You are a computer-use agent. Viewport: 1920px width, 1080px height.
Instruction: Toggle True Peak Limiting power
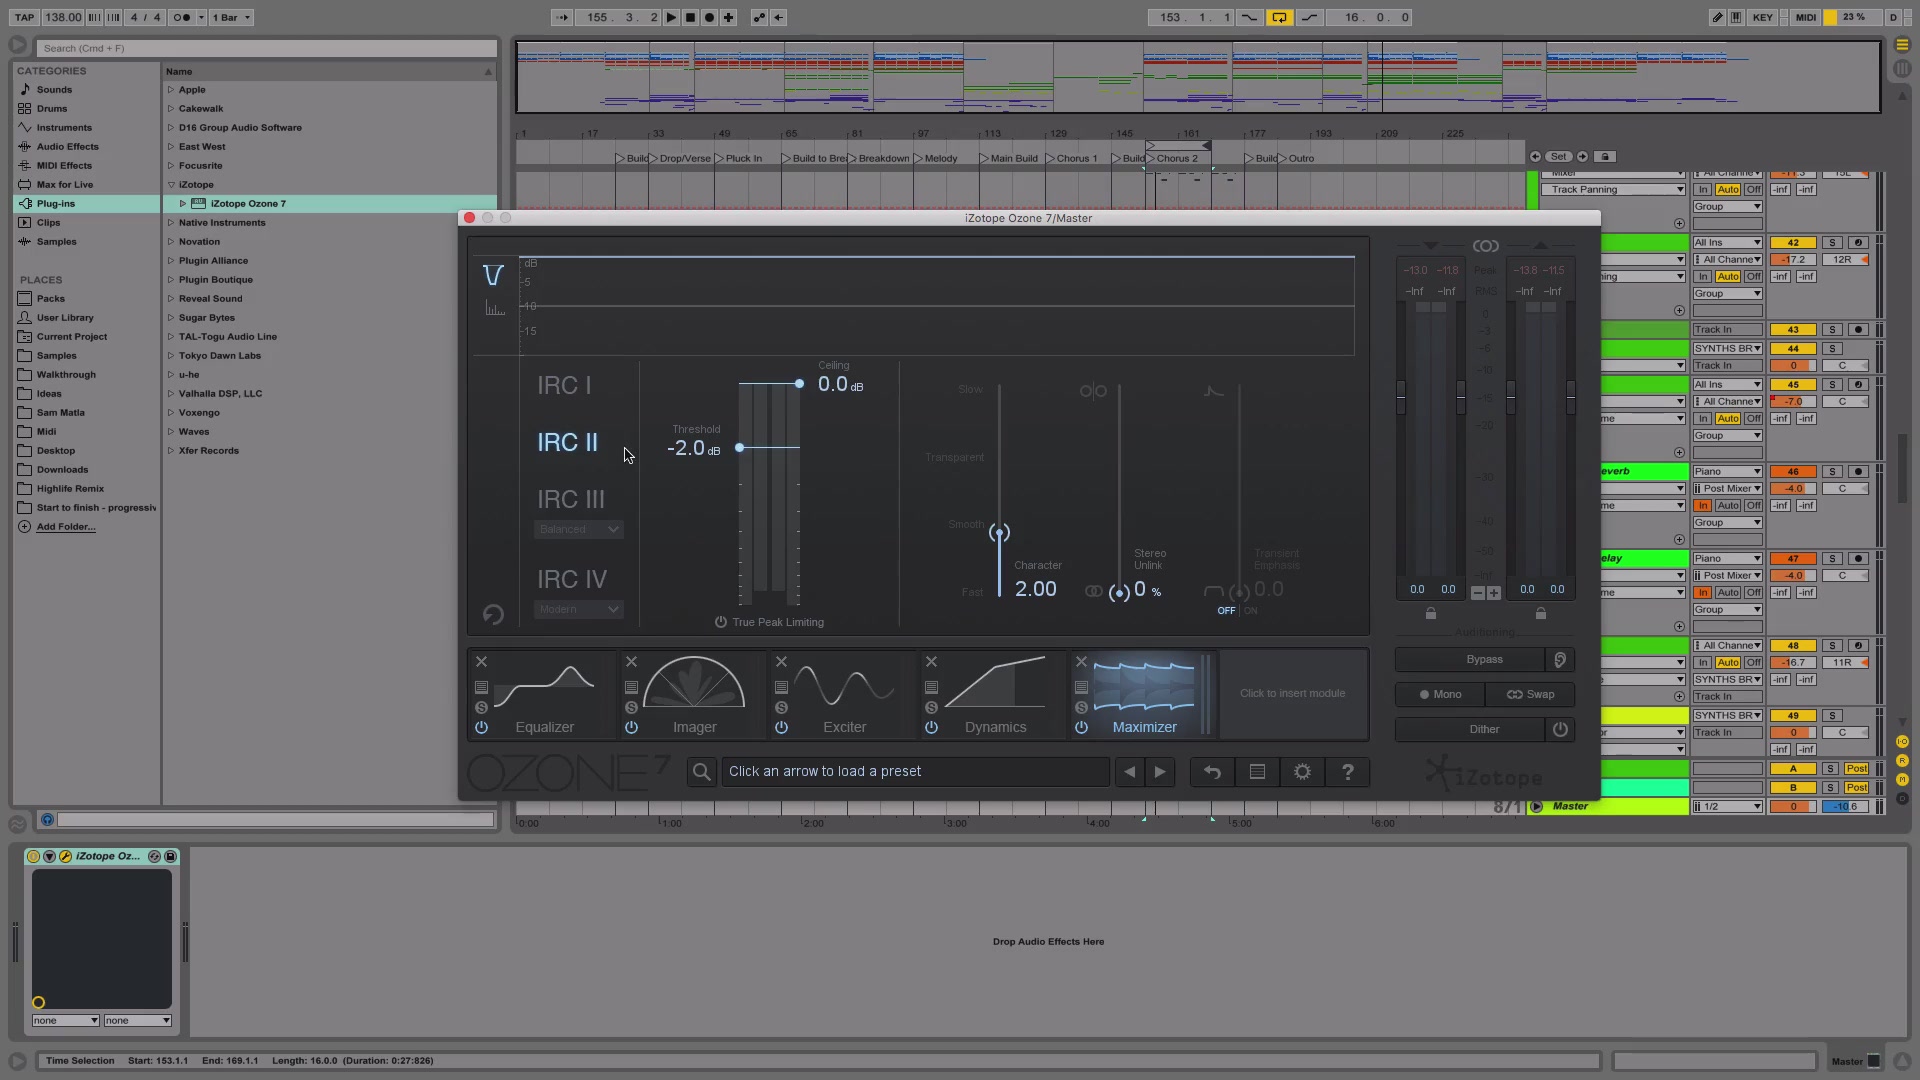(x=721, y=622)
